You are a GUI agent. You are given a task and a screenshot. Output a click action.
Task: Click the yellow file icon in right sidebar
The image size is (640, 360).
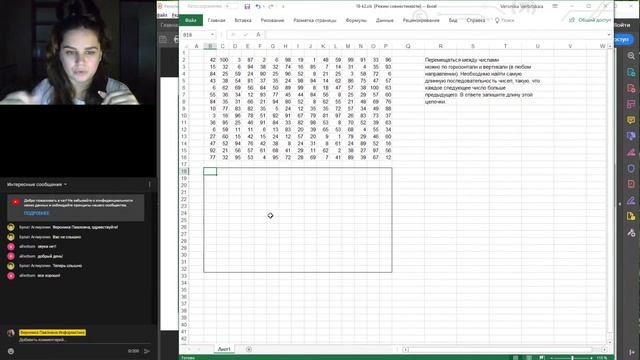coord(631,216)
